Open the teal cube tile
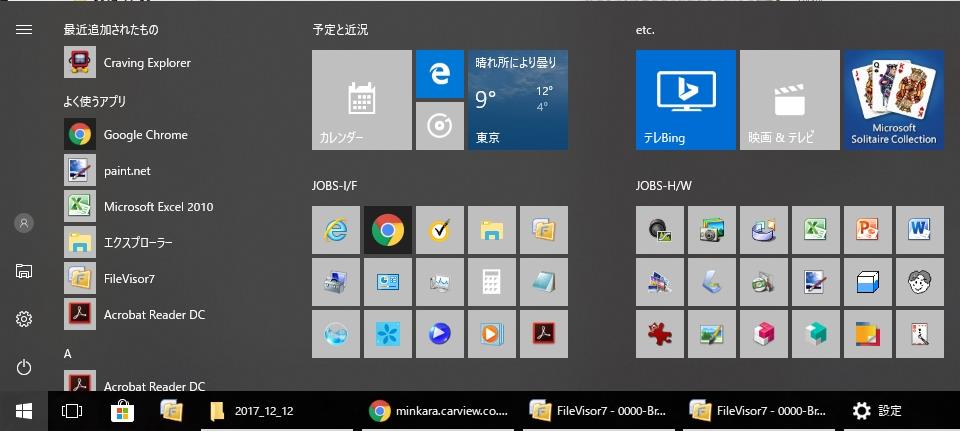 pos(816,334)
